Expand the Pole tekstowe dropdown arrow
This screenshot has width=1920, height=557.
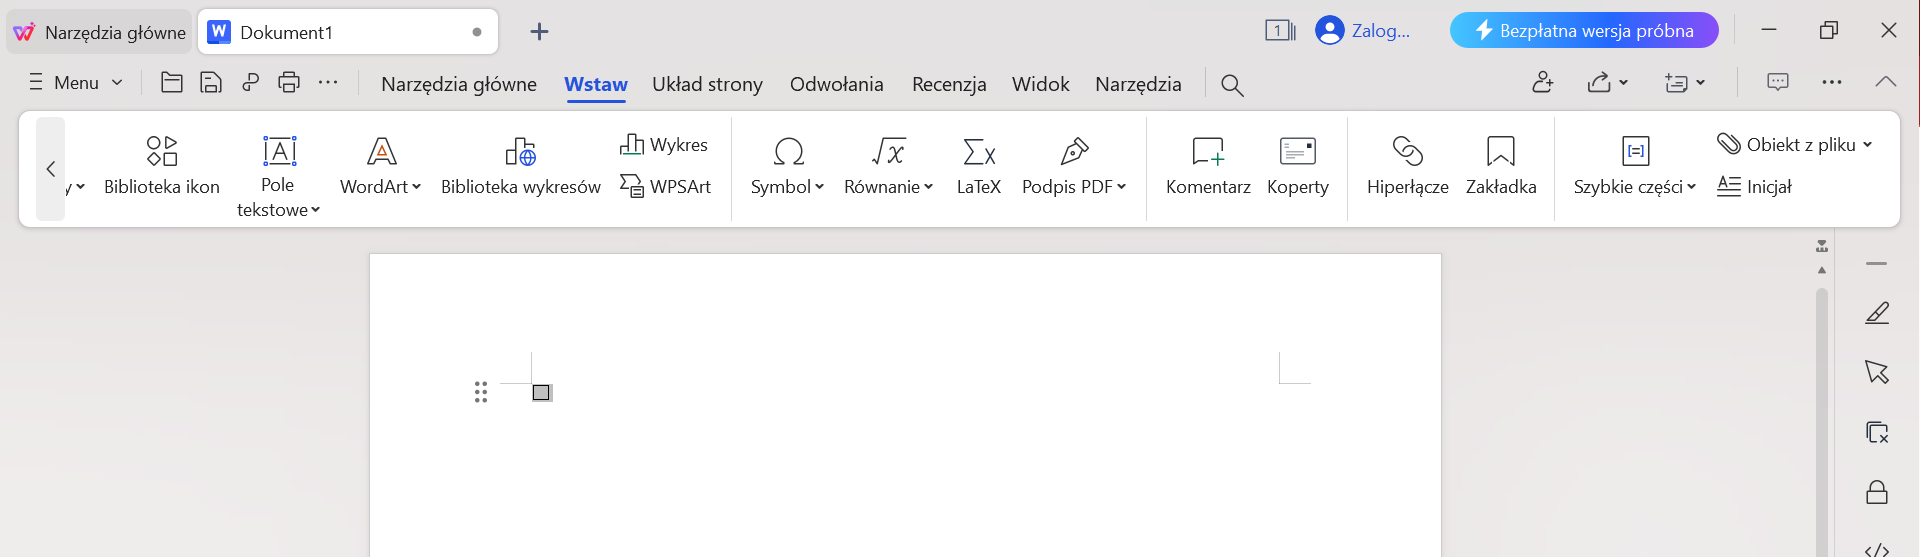click(315, 210)
